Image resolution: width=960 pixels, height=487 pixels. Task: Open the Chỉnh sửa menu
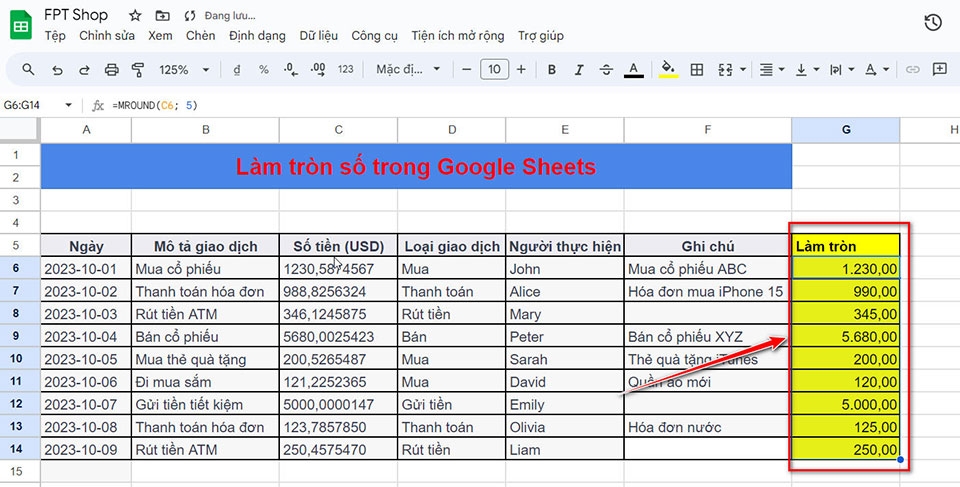107,36
